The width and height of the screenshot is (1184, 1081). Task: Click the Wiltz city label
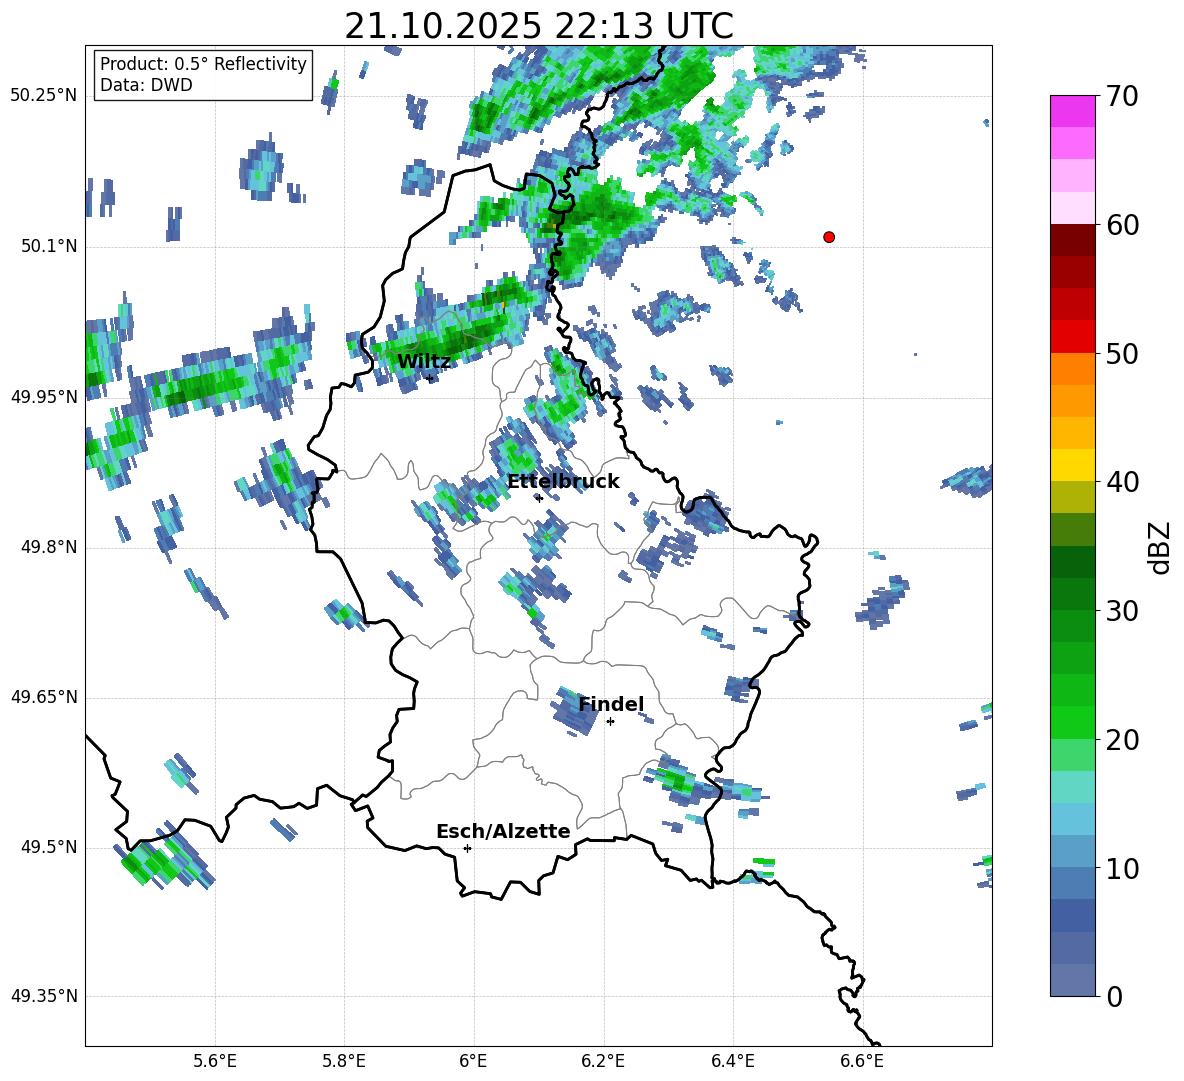click(x=424, y=362)
